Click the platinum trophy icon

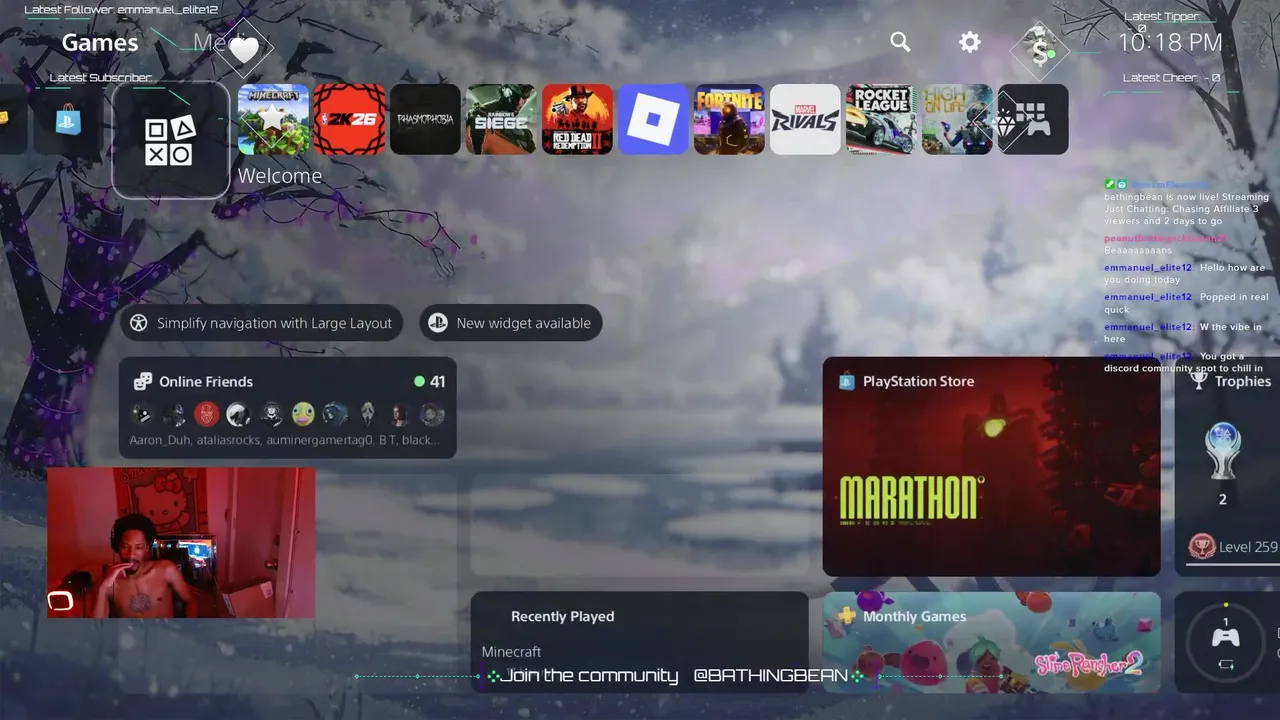[1222, 451]
